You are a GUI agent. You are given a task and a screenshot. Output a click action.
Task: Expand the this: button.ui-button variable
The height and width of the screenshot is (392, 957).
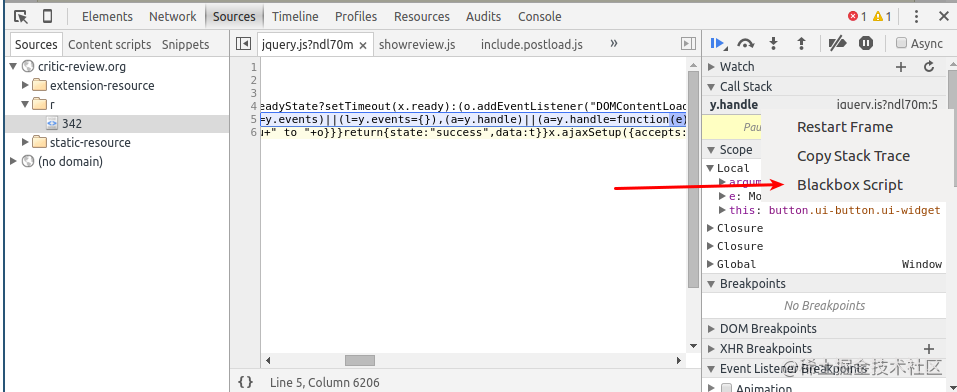pos(723,210)
